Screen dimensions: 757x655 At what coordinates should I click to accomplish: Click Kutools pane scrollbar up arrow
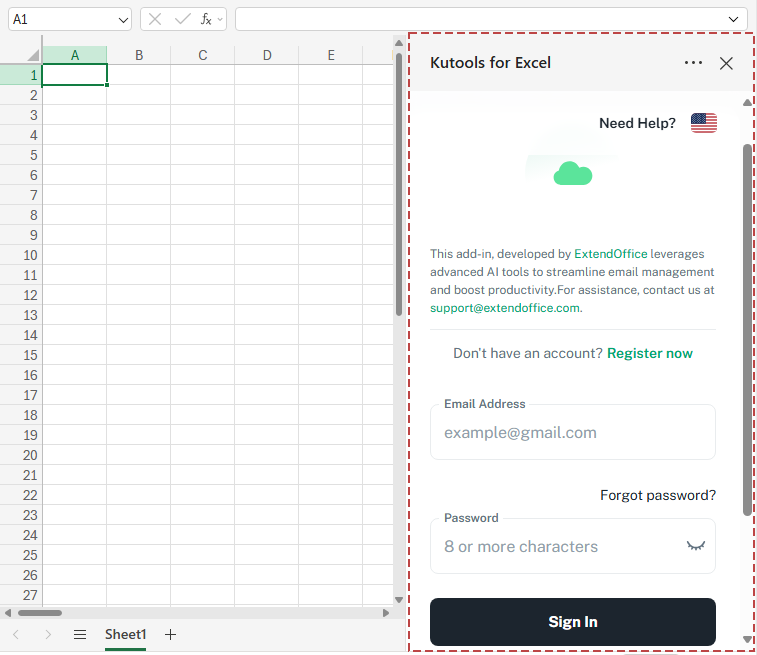pos(747,102)
